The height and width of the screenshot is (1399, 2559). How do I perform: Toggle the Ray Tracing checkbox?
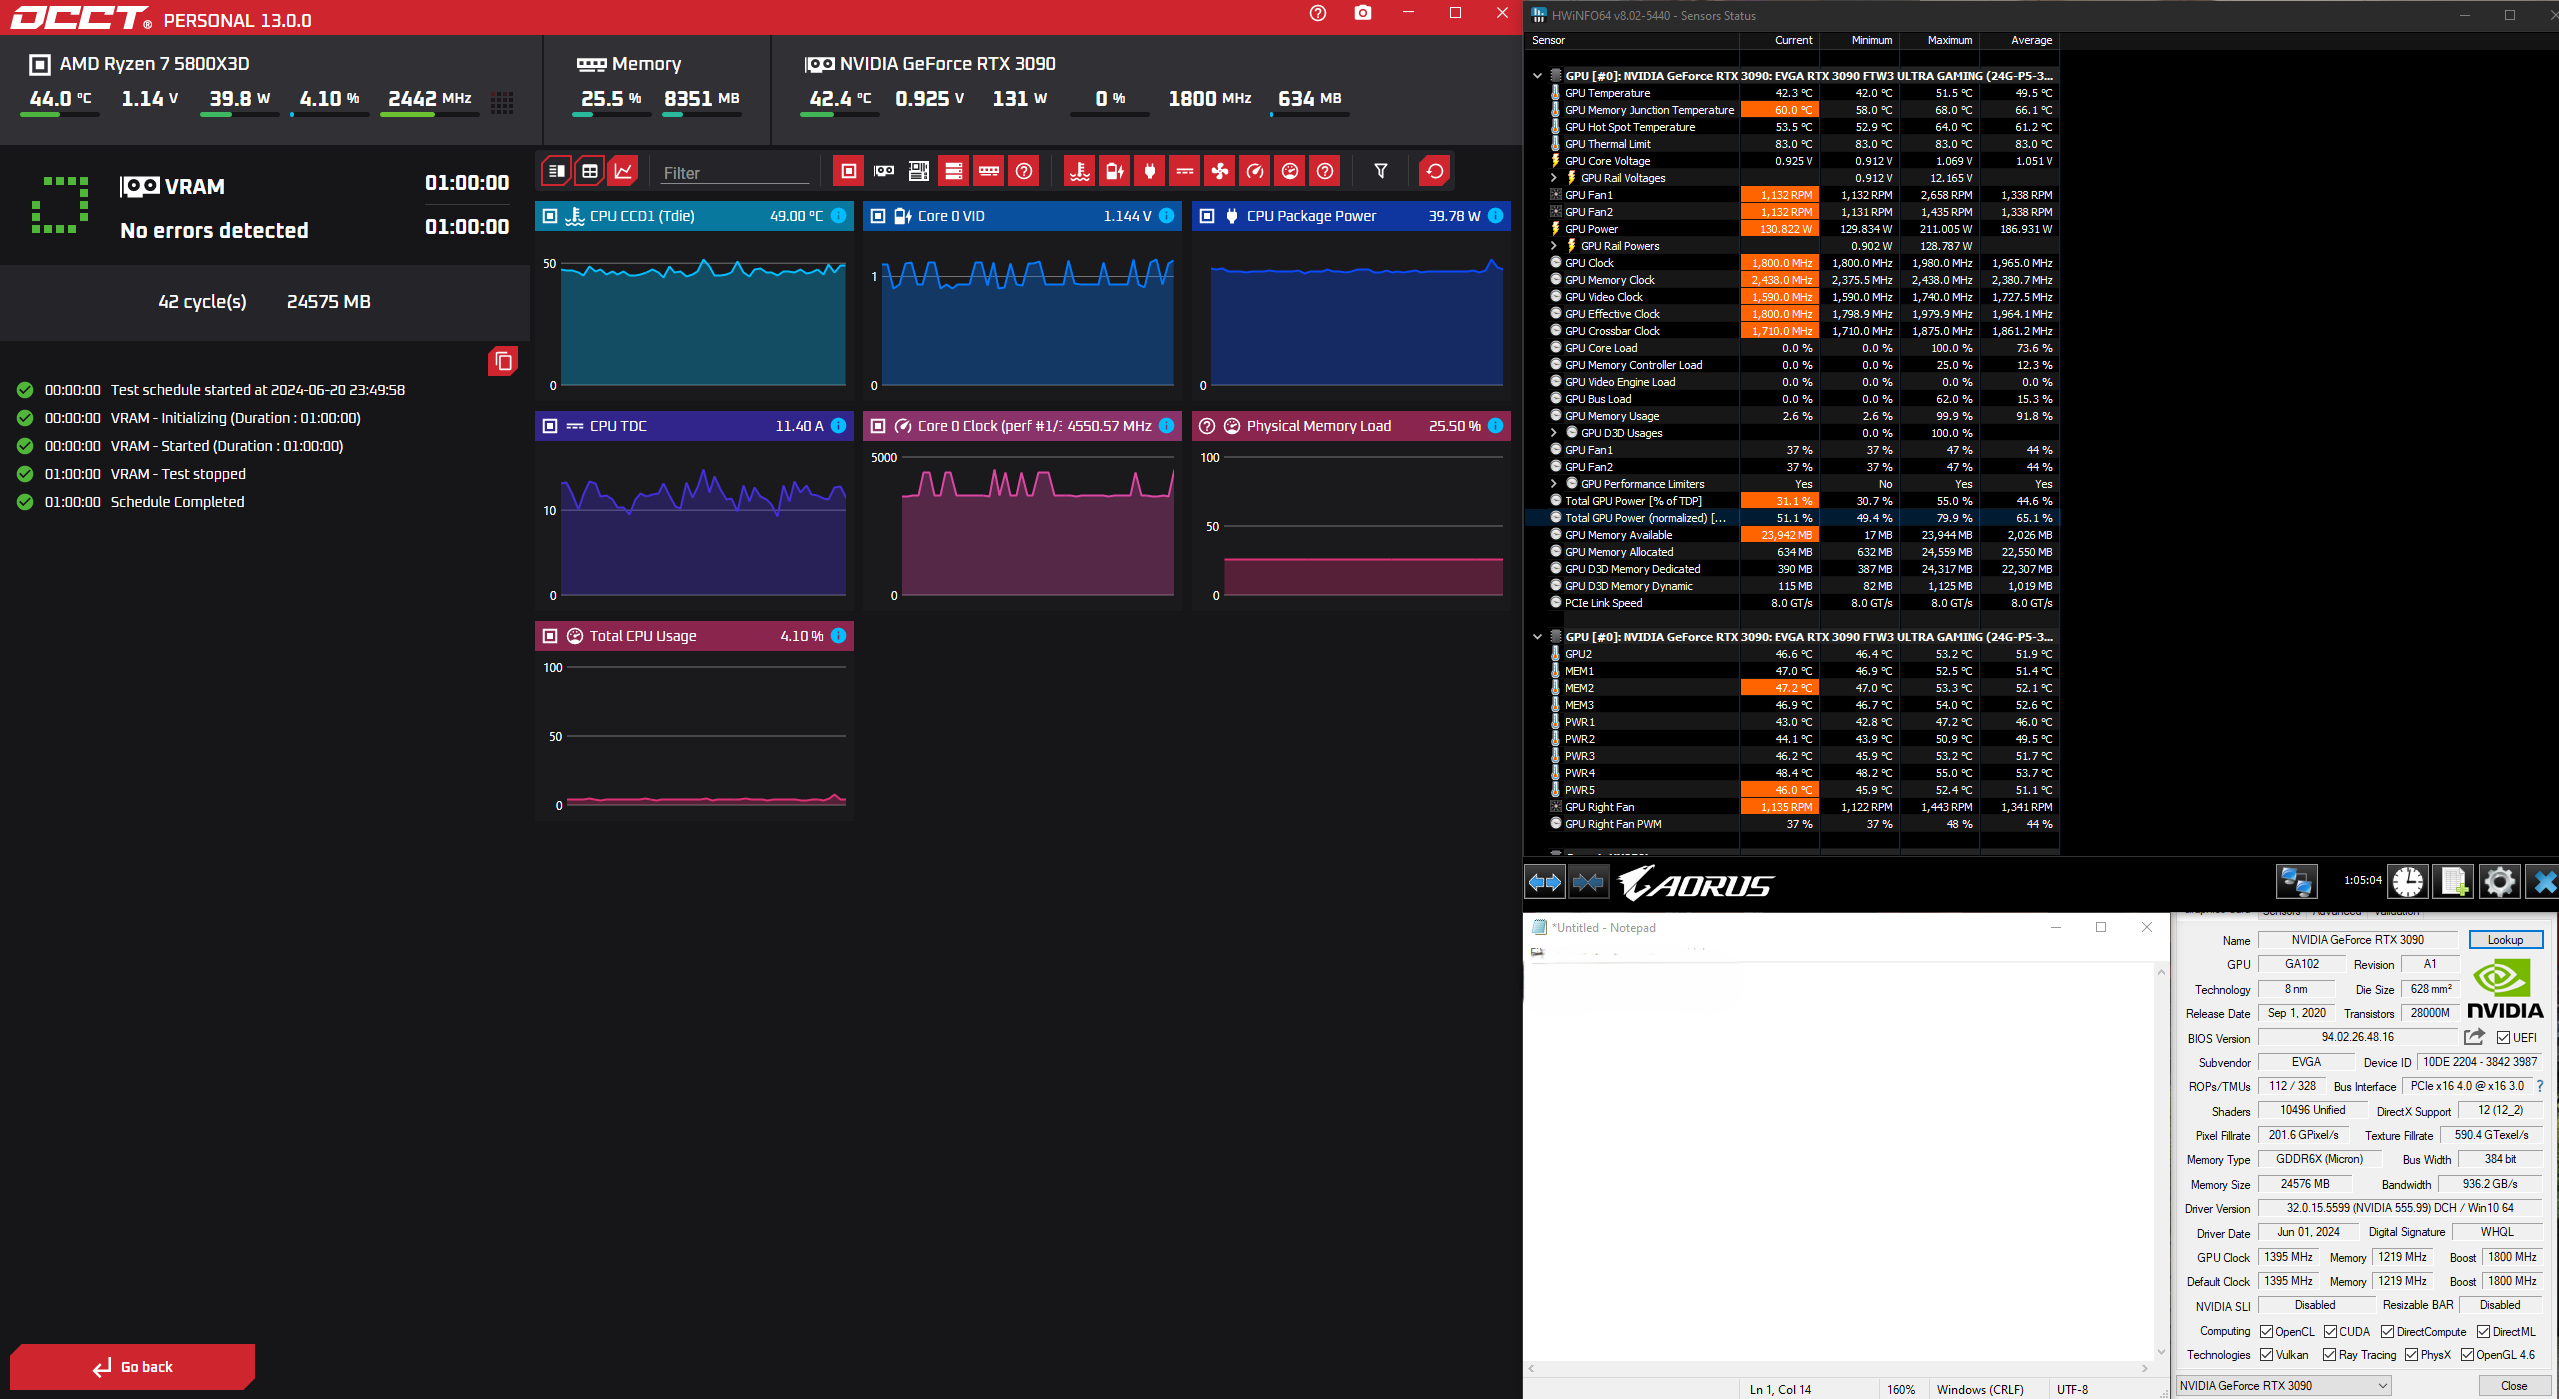click(2329, 1354)
